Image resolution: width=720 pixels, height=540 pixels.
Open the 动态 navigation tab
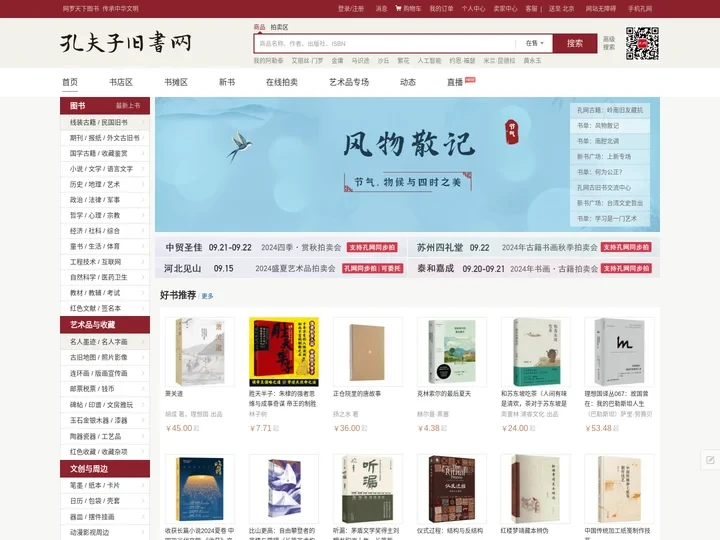(408, 82)
